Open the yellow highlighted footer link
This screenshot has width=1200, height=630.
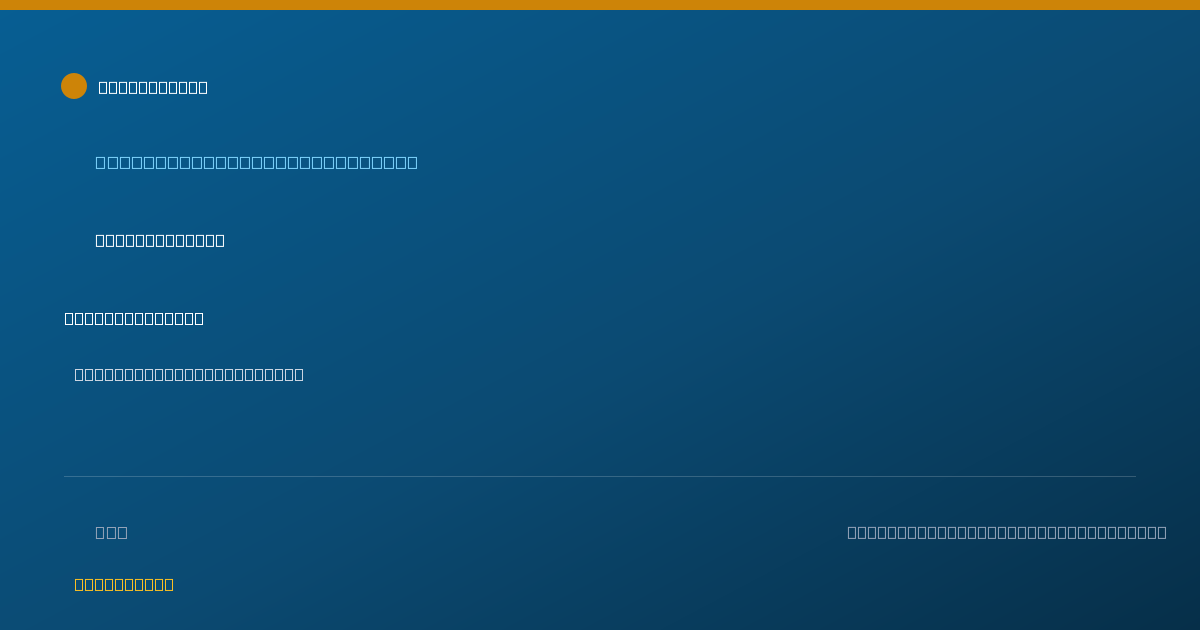click(124, 584)
